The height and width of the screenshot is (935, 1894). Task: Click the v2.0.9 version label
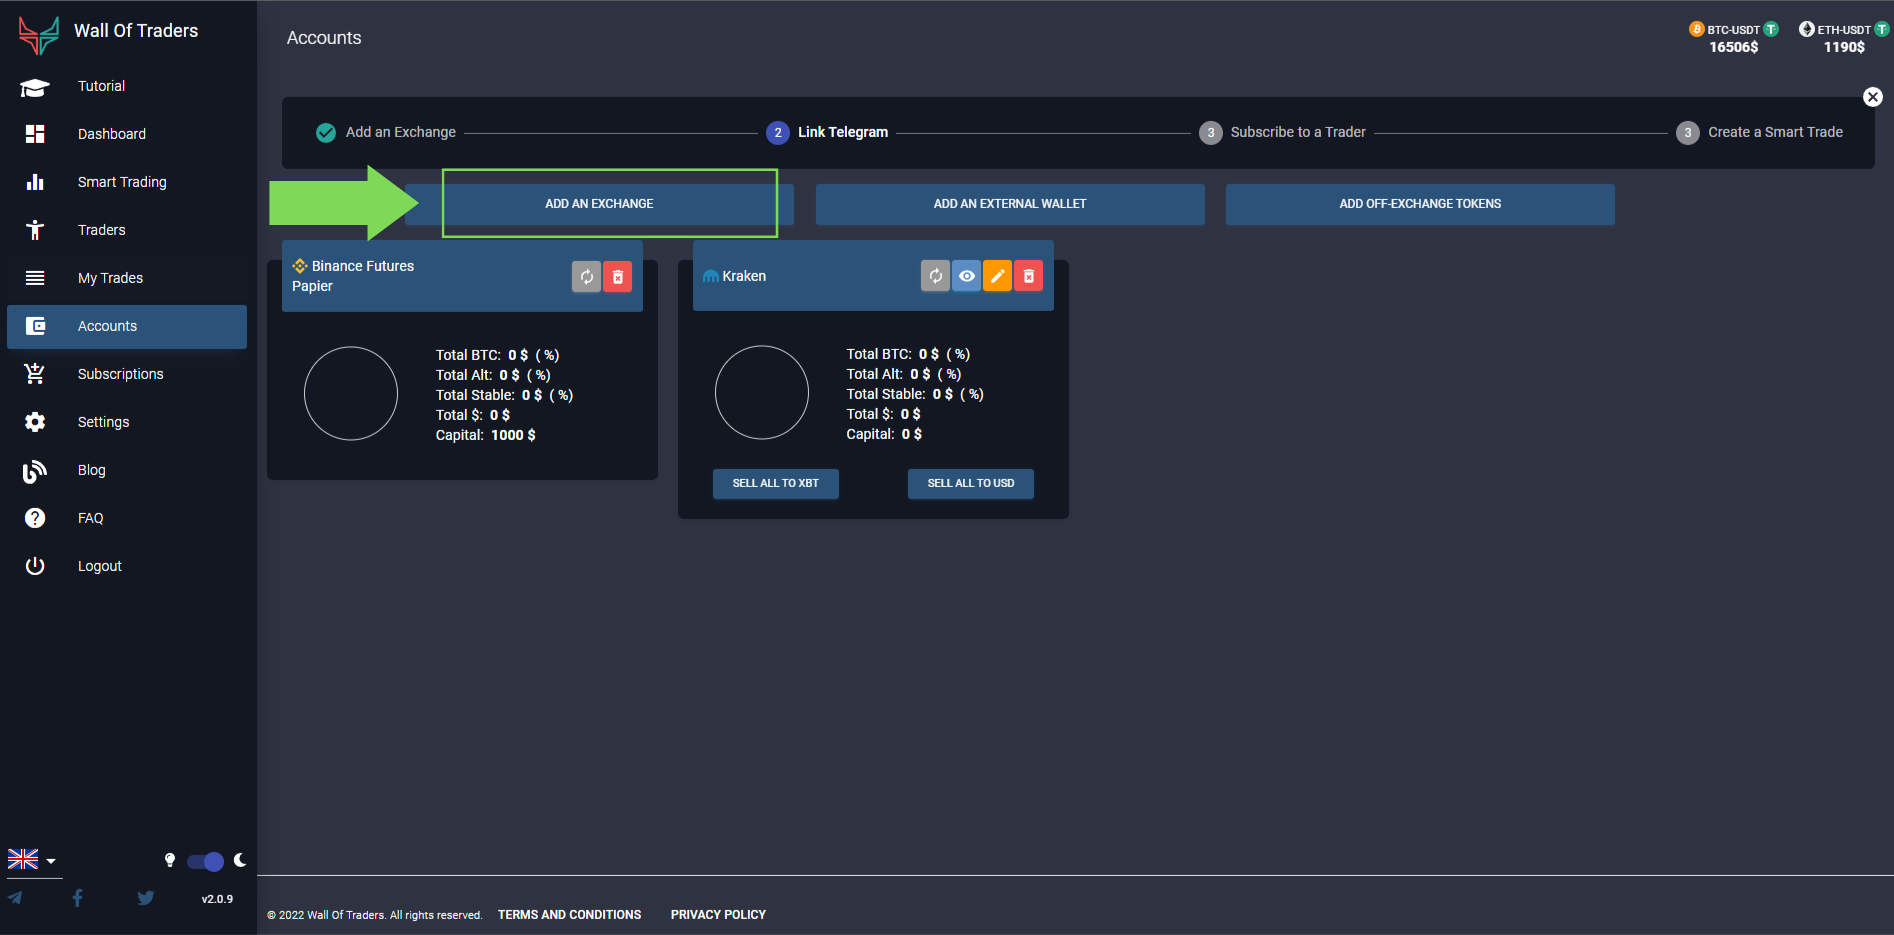[x=217, y=899]
